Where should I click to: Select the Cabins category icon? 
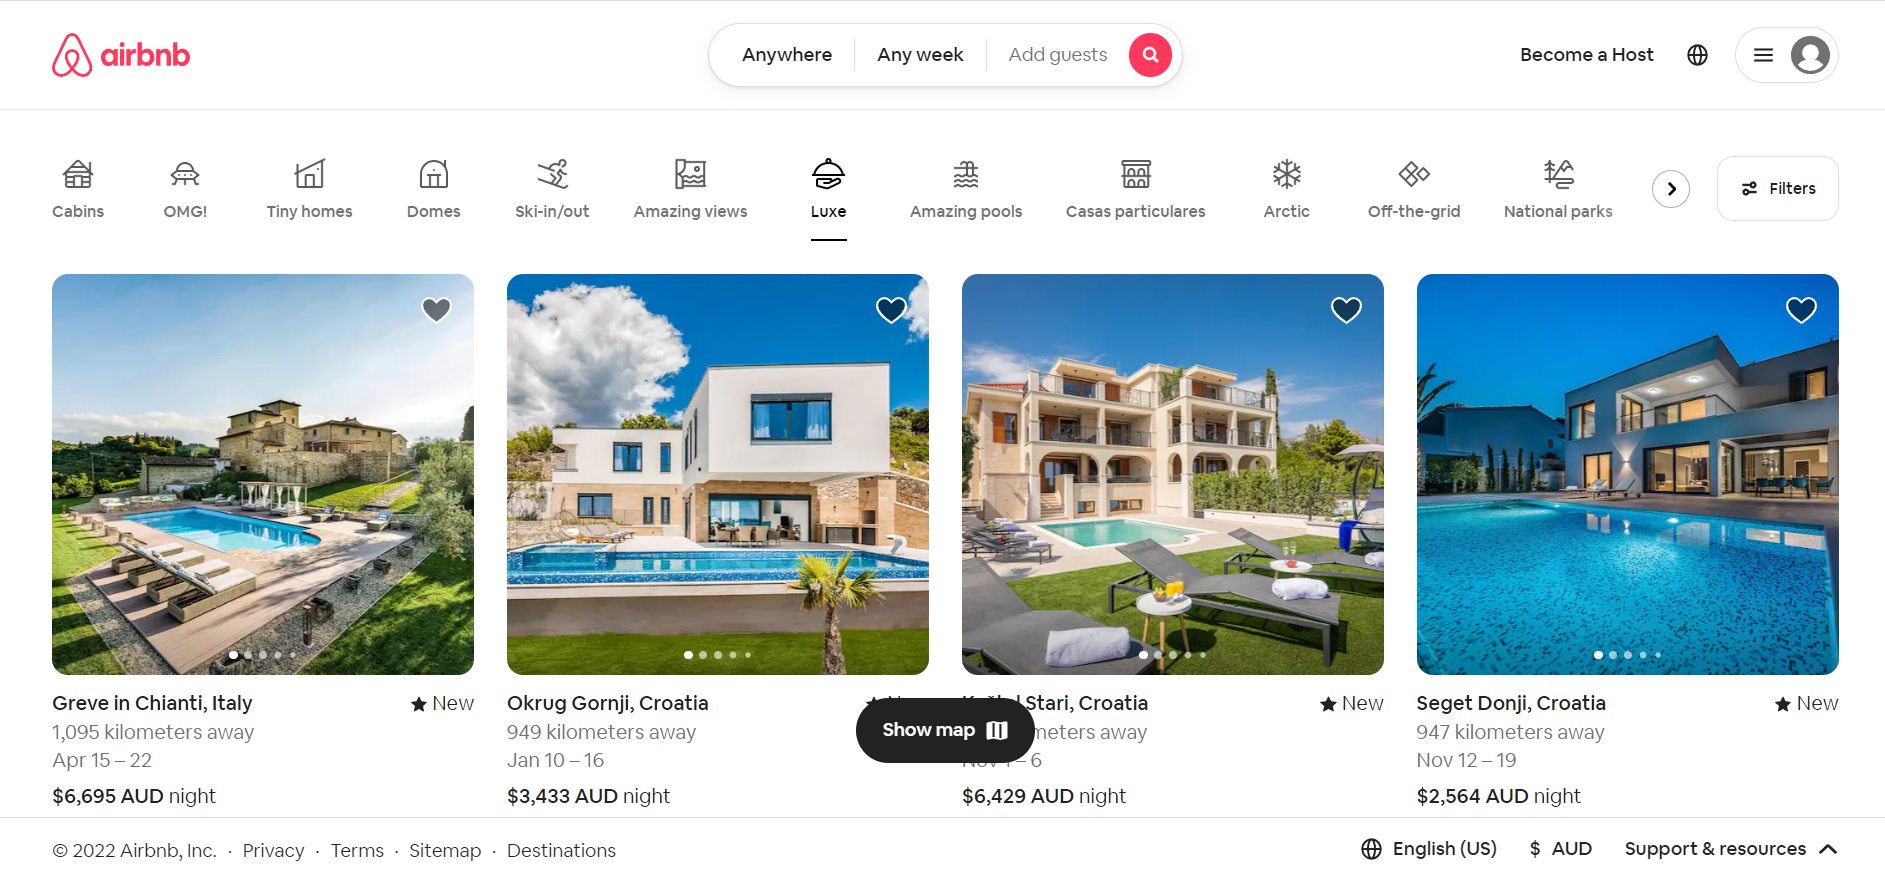(x=78, y=175)
